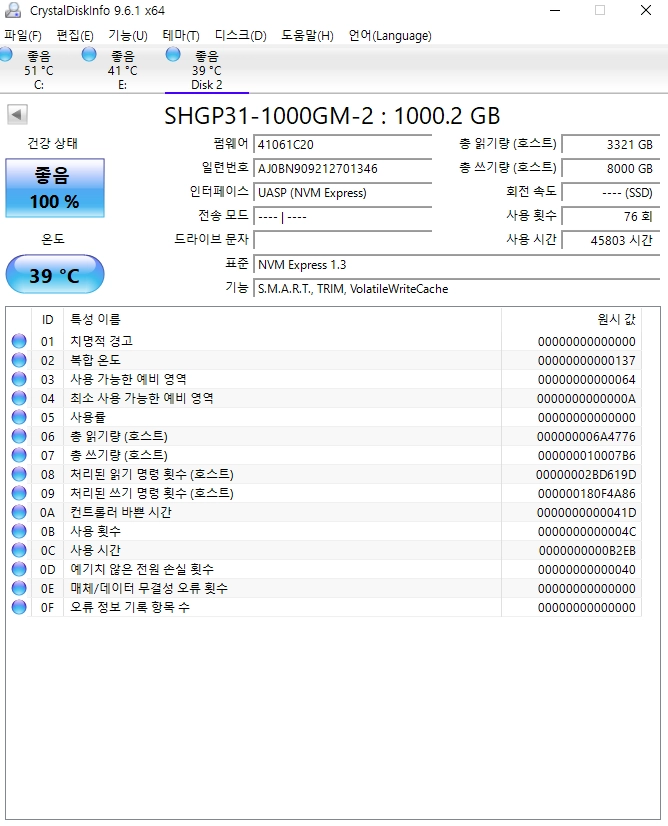668x826 pixels.
Task: Click the blue orb in row 0D
Action: click(19, 568)
